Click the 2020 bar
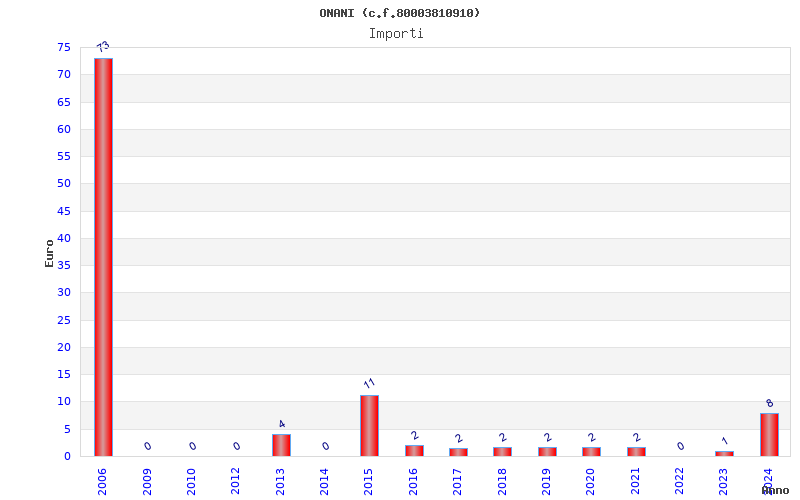The image size is (800, 500). click(x=591, y=452)
